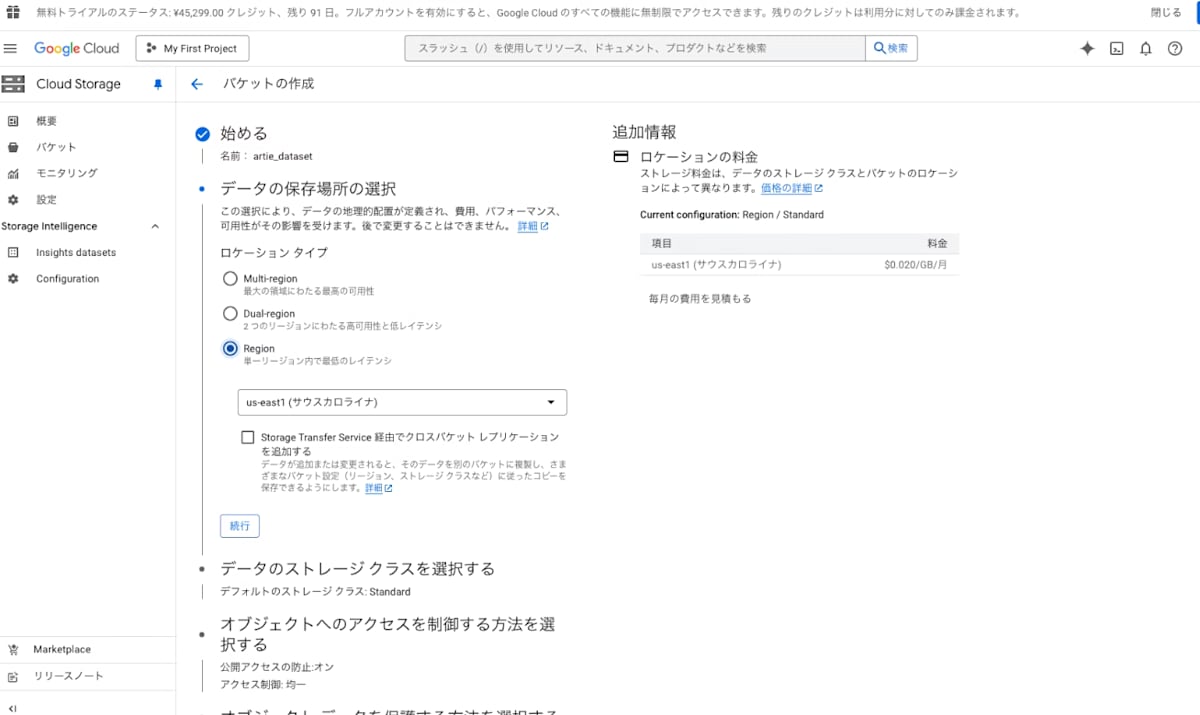The image size is (1200, 715).
Task: Click the us-east1 (サウスカロライナ) pricing row
Action: tap(799, 265)
